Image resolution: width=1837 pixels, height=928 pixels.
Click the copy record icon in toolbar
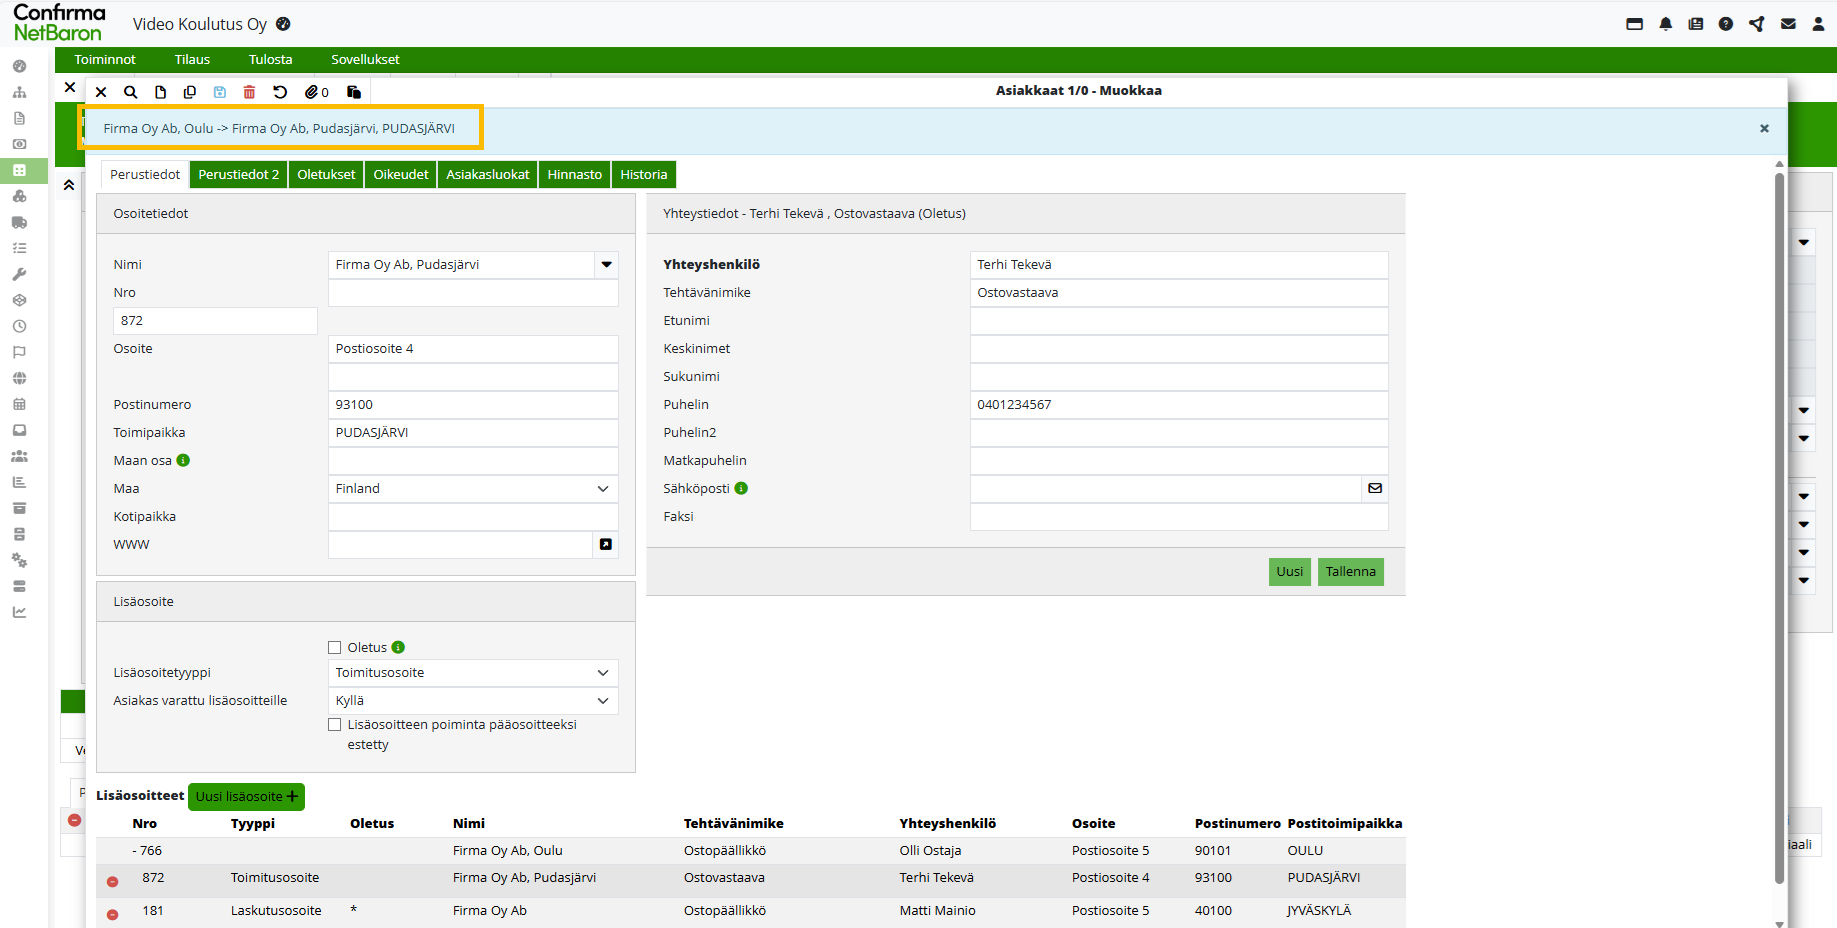(x=189, y=92)
